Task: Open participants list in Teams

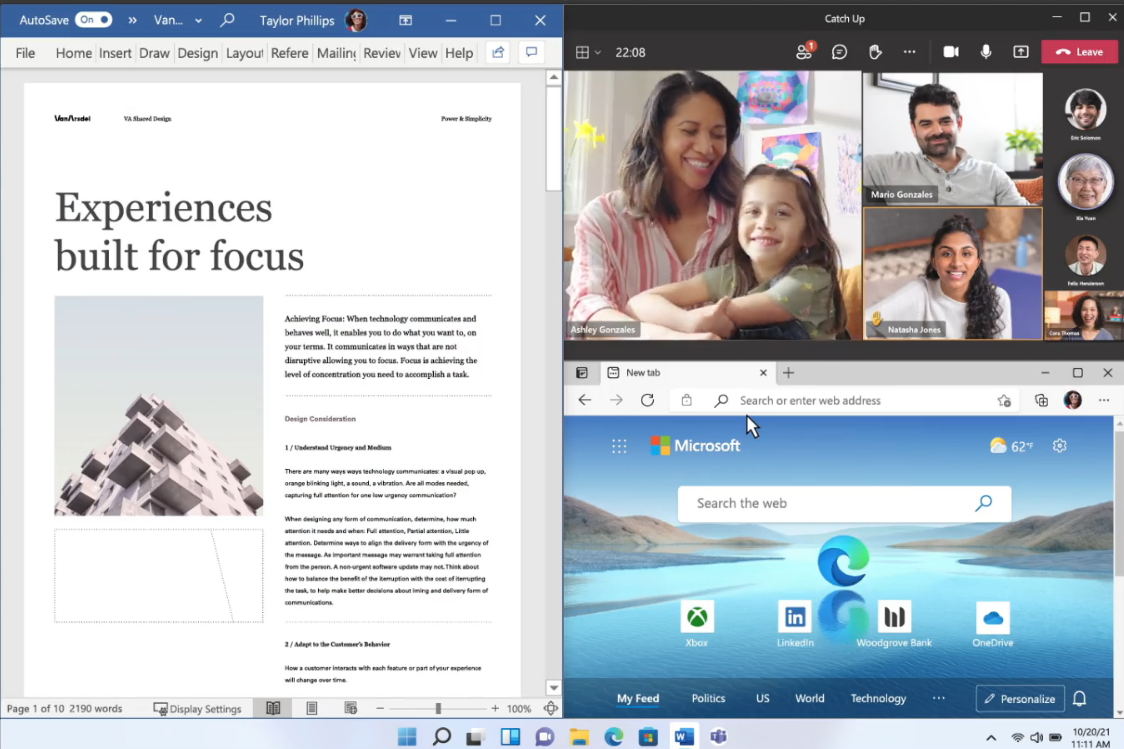Action: coord(804,52)
